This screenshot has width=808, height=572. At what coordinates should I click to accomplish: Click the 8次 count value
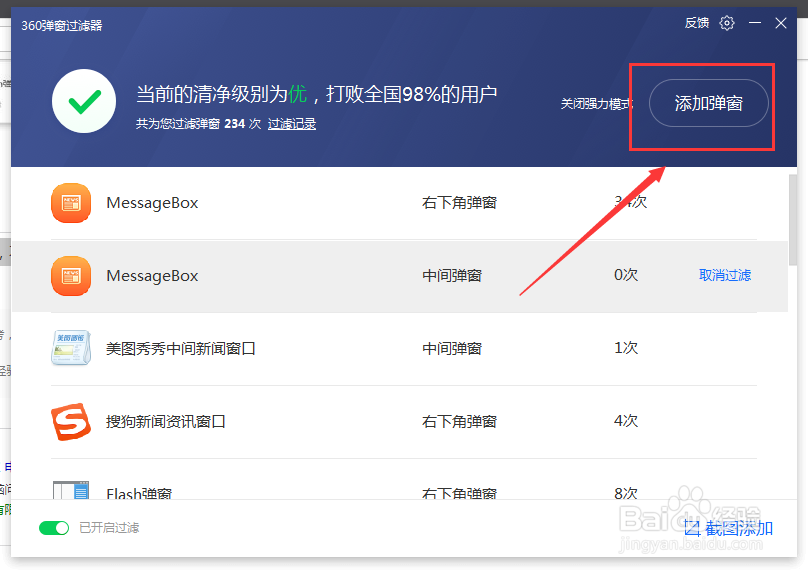tap(626, 493)
